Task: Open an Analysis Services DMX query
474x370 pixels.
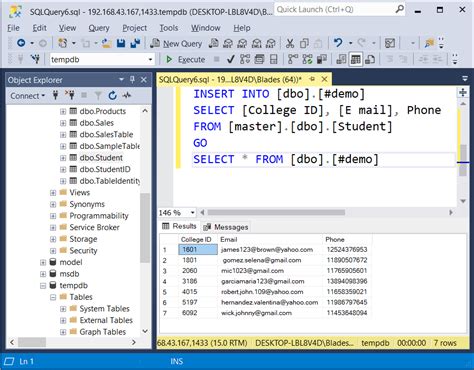Action: [x=242, y=43]
